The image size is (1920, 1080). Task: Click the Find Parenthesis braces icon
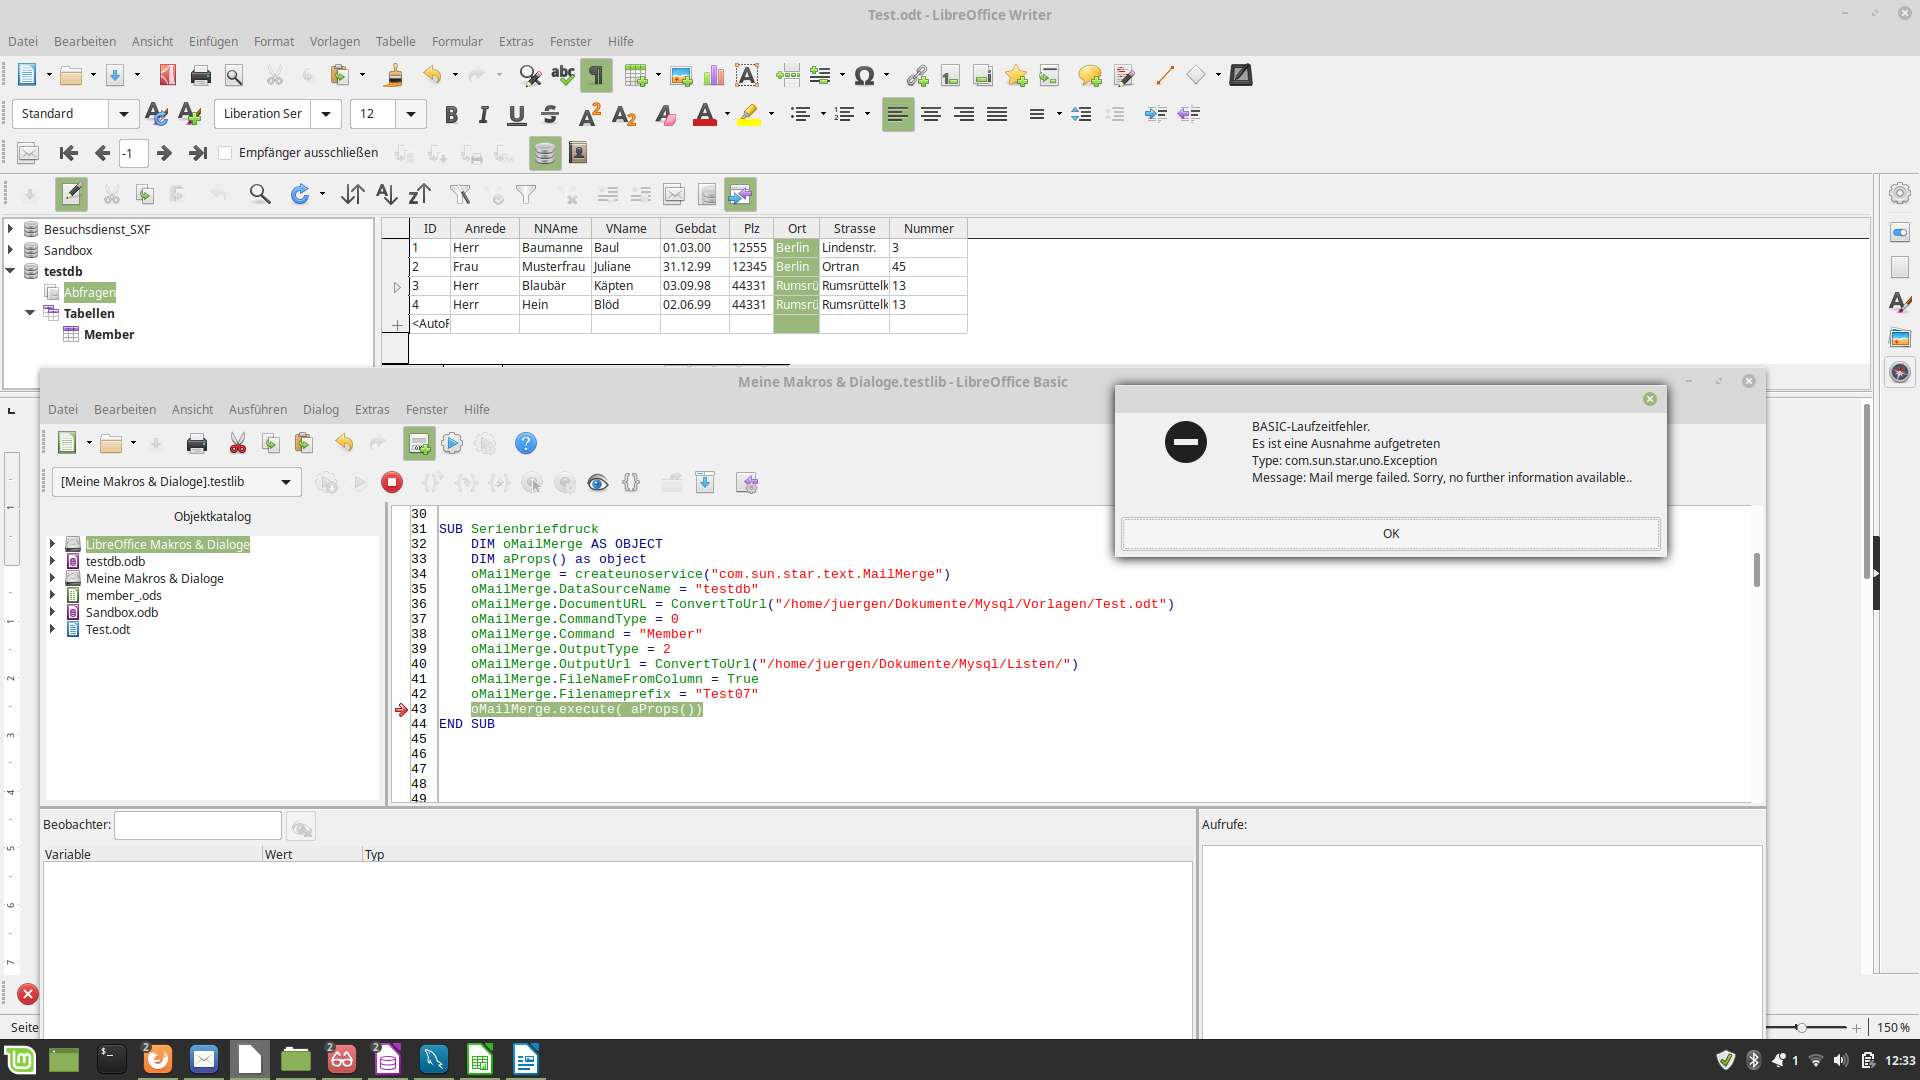(x=631, y=483)
